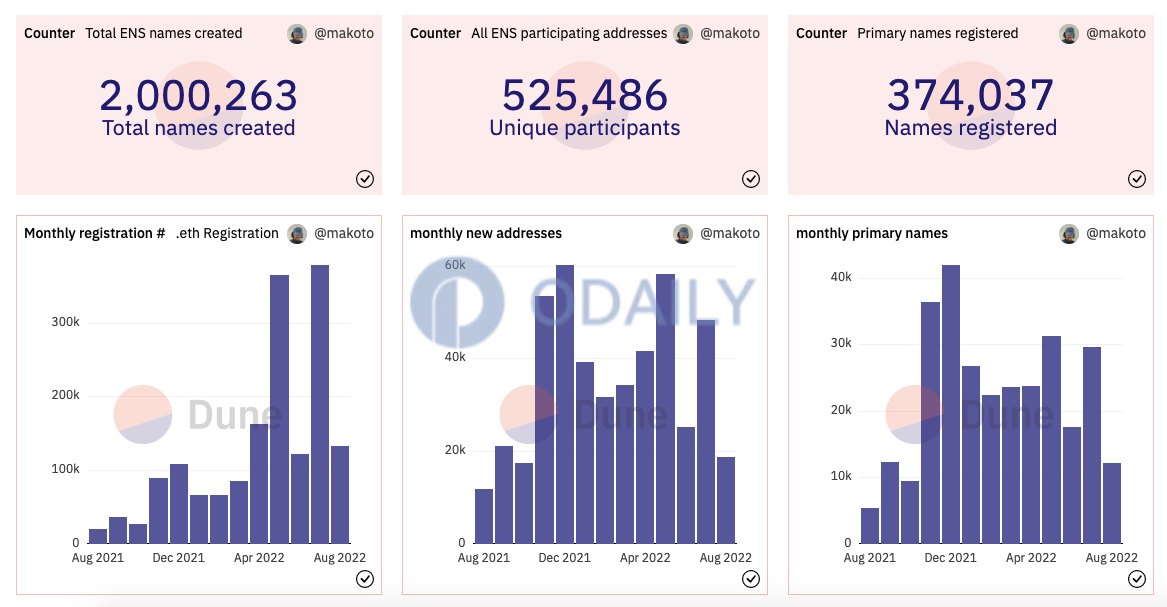Open makoto avatar on monthly primary names chart
Screen dimensions: 1167x607
1069,234
